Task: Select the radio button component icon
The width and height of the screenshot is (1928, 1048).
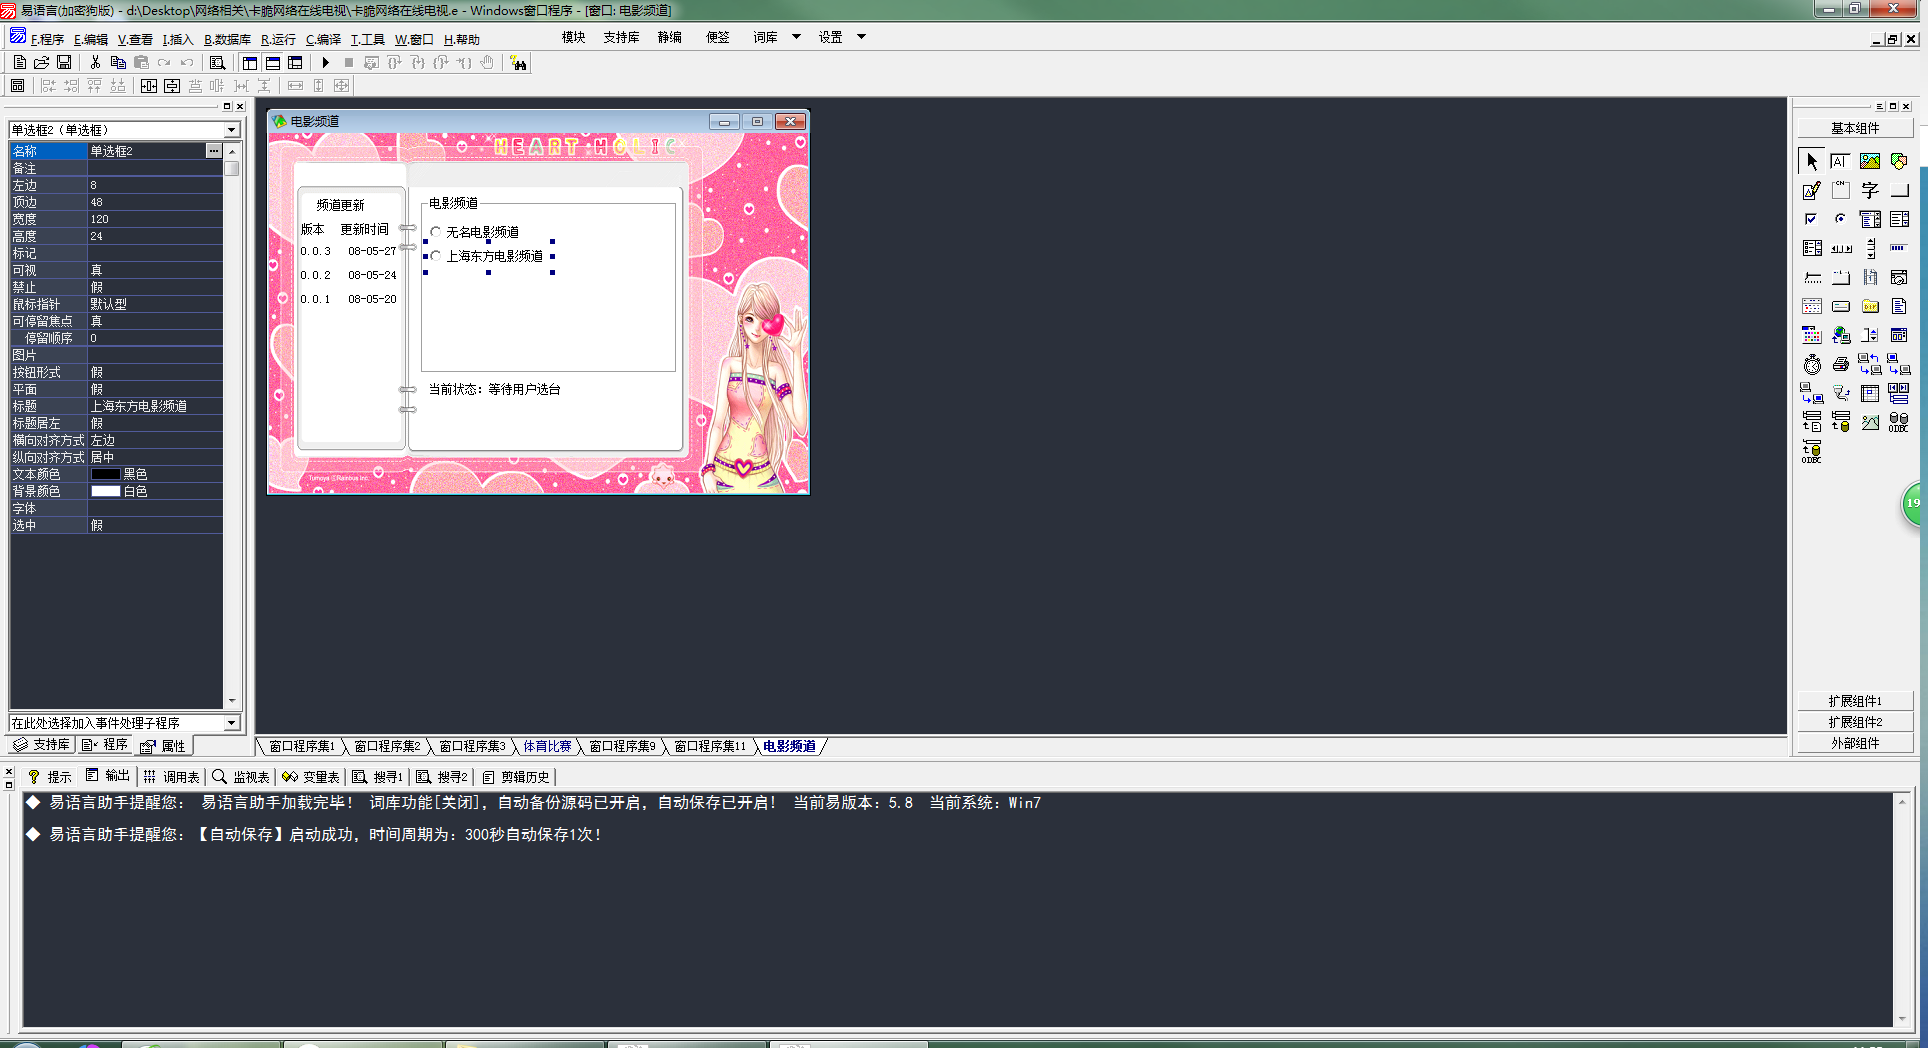Action: [1840, 219]
